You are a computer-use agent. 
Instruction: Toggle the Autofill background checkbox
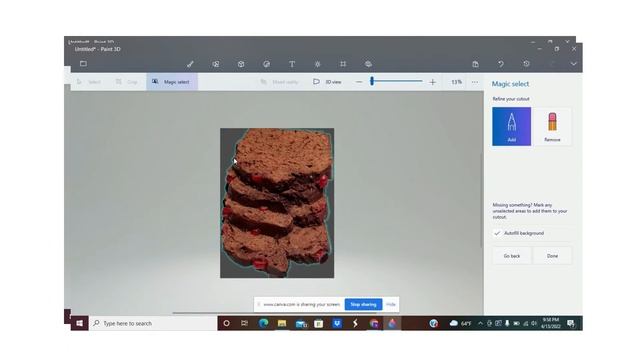coord(497,233)
